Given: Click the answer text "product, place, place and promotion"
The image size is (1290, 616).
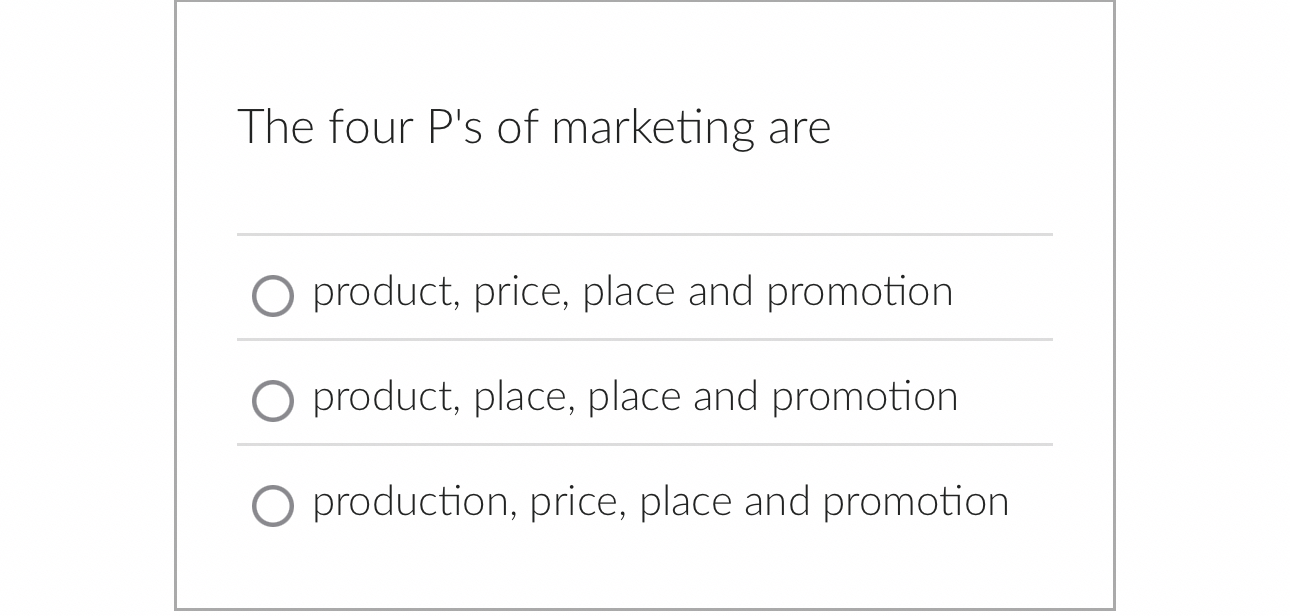Looking at the screenshot, I should click(x=634, y=397).
